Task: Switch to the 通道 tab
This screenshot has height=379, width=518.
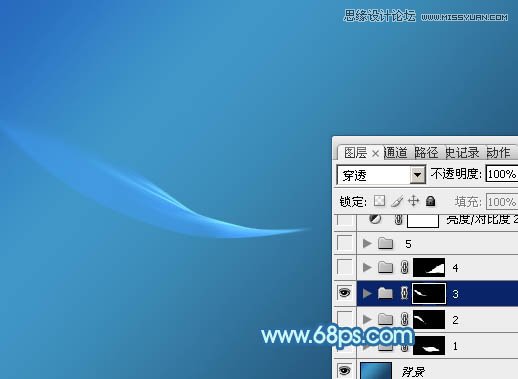Action: tap(396, 153)
